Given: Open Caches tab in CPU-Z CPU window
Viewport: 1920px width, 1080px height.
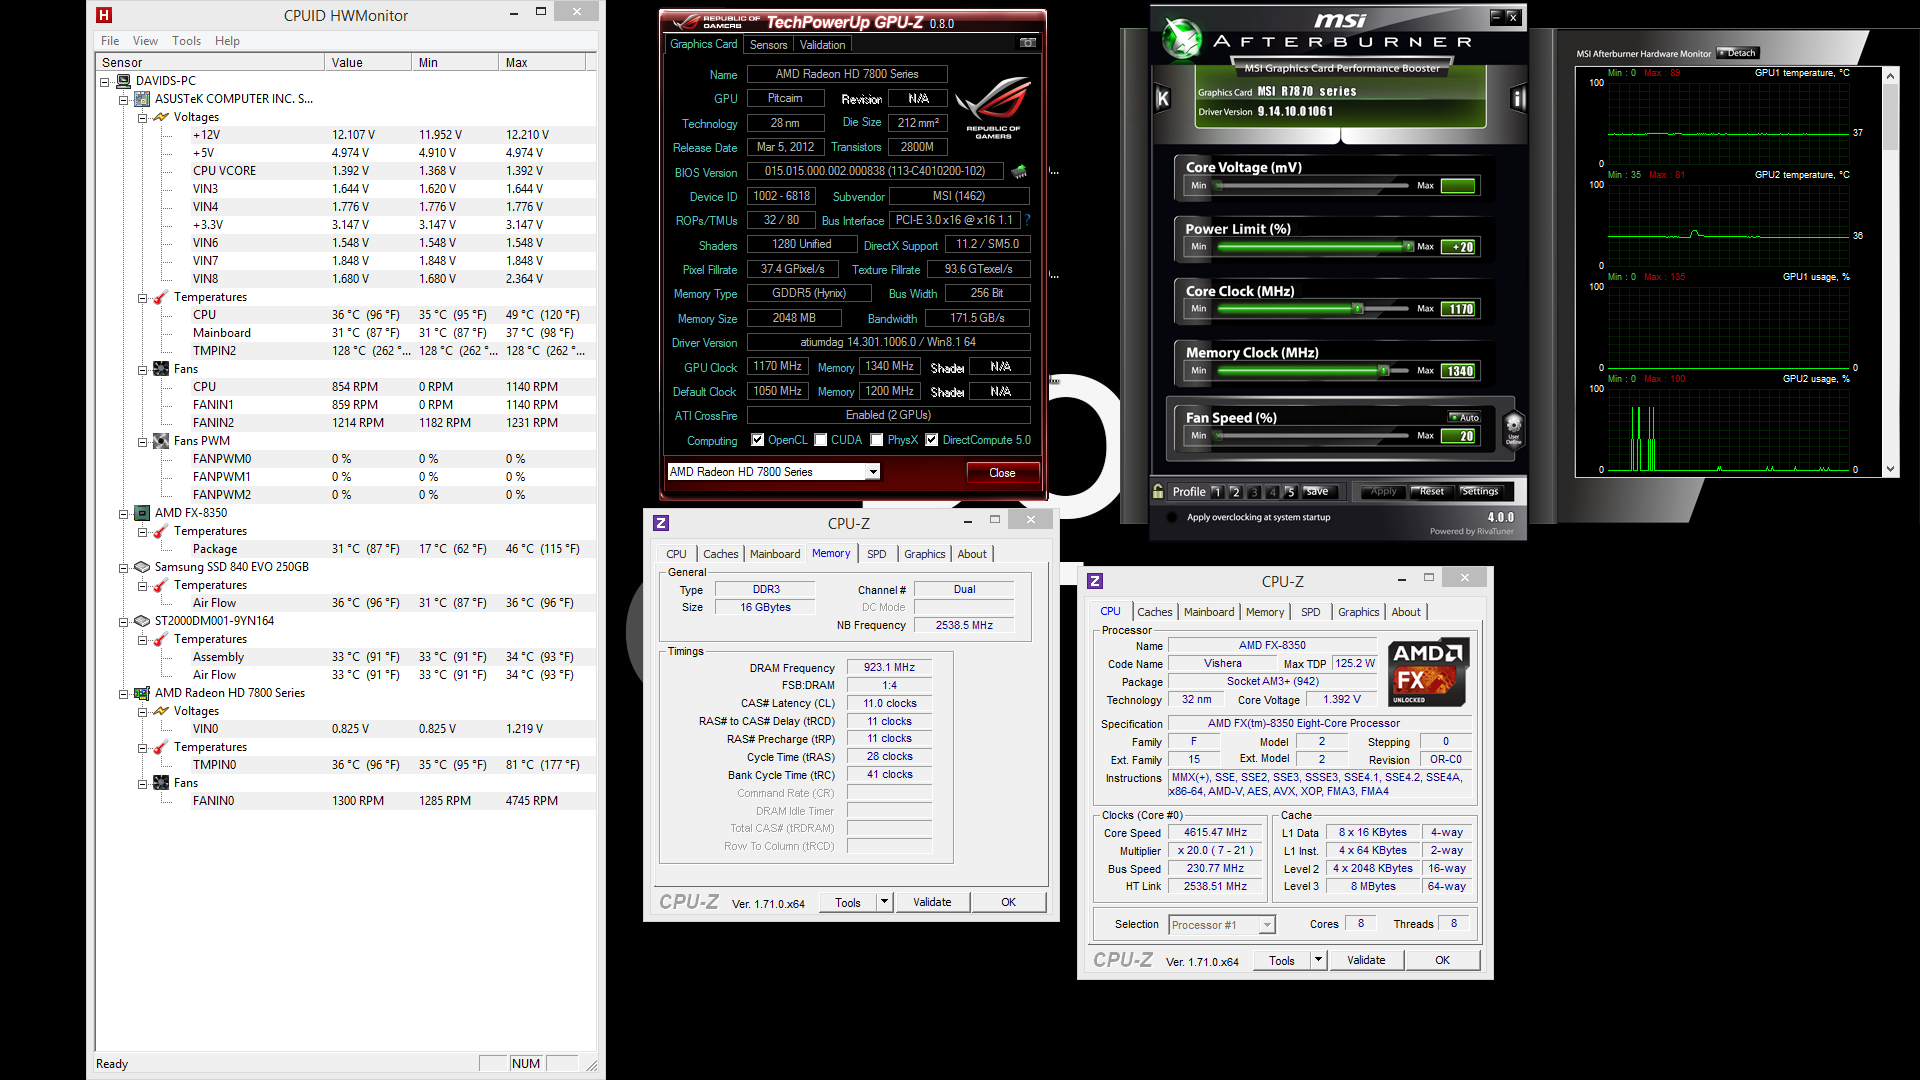Looking at the screenshot, I should pyautogui.click(x=1155, y=612).
